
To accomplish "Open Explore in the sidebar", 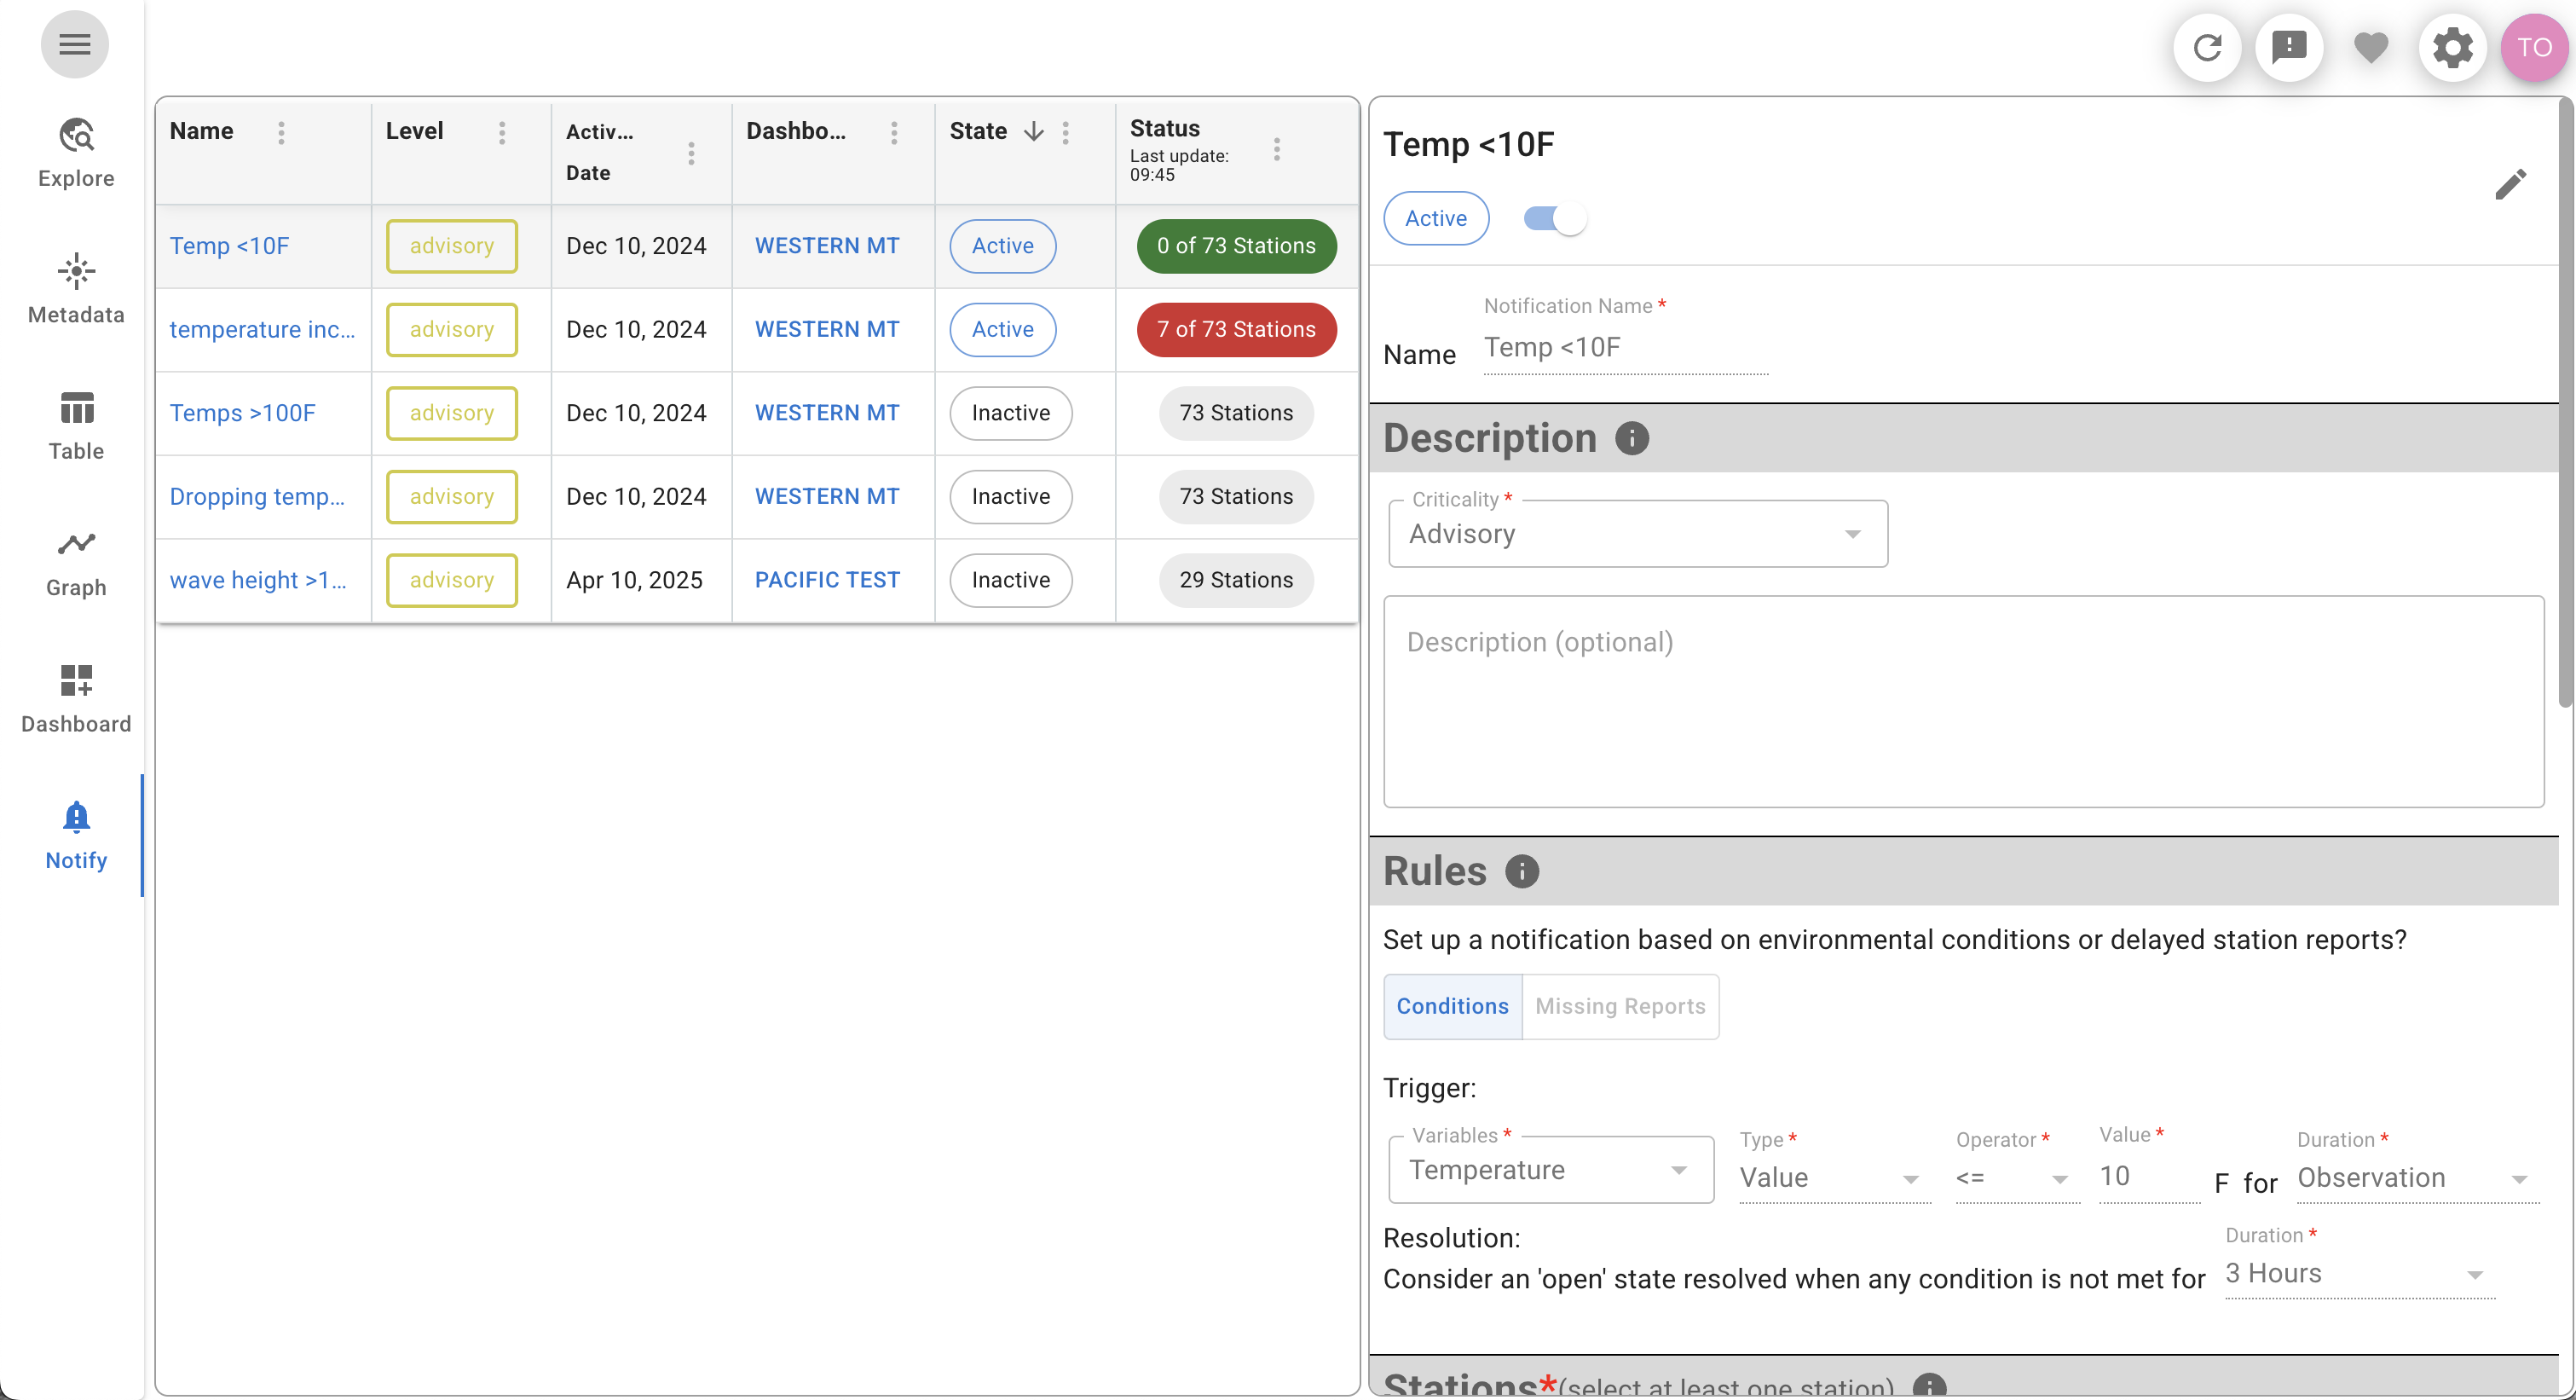I will 76,152.
